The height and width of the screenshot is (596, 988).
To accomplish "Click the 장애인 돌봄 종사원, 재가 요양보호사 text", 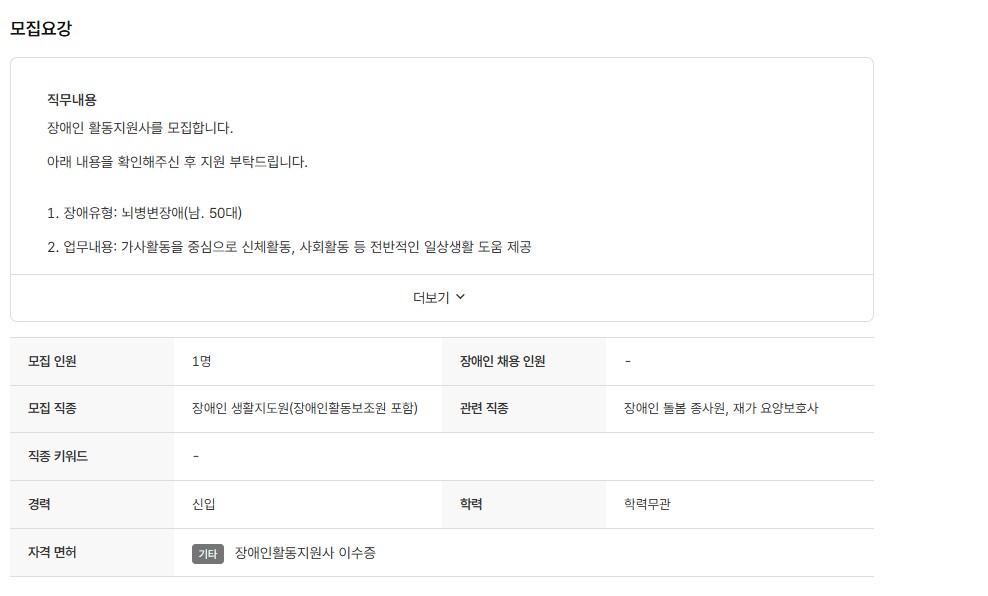I will coord(721,408).
